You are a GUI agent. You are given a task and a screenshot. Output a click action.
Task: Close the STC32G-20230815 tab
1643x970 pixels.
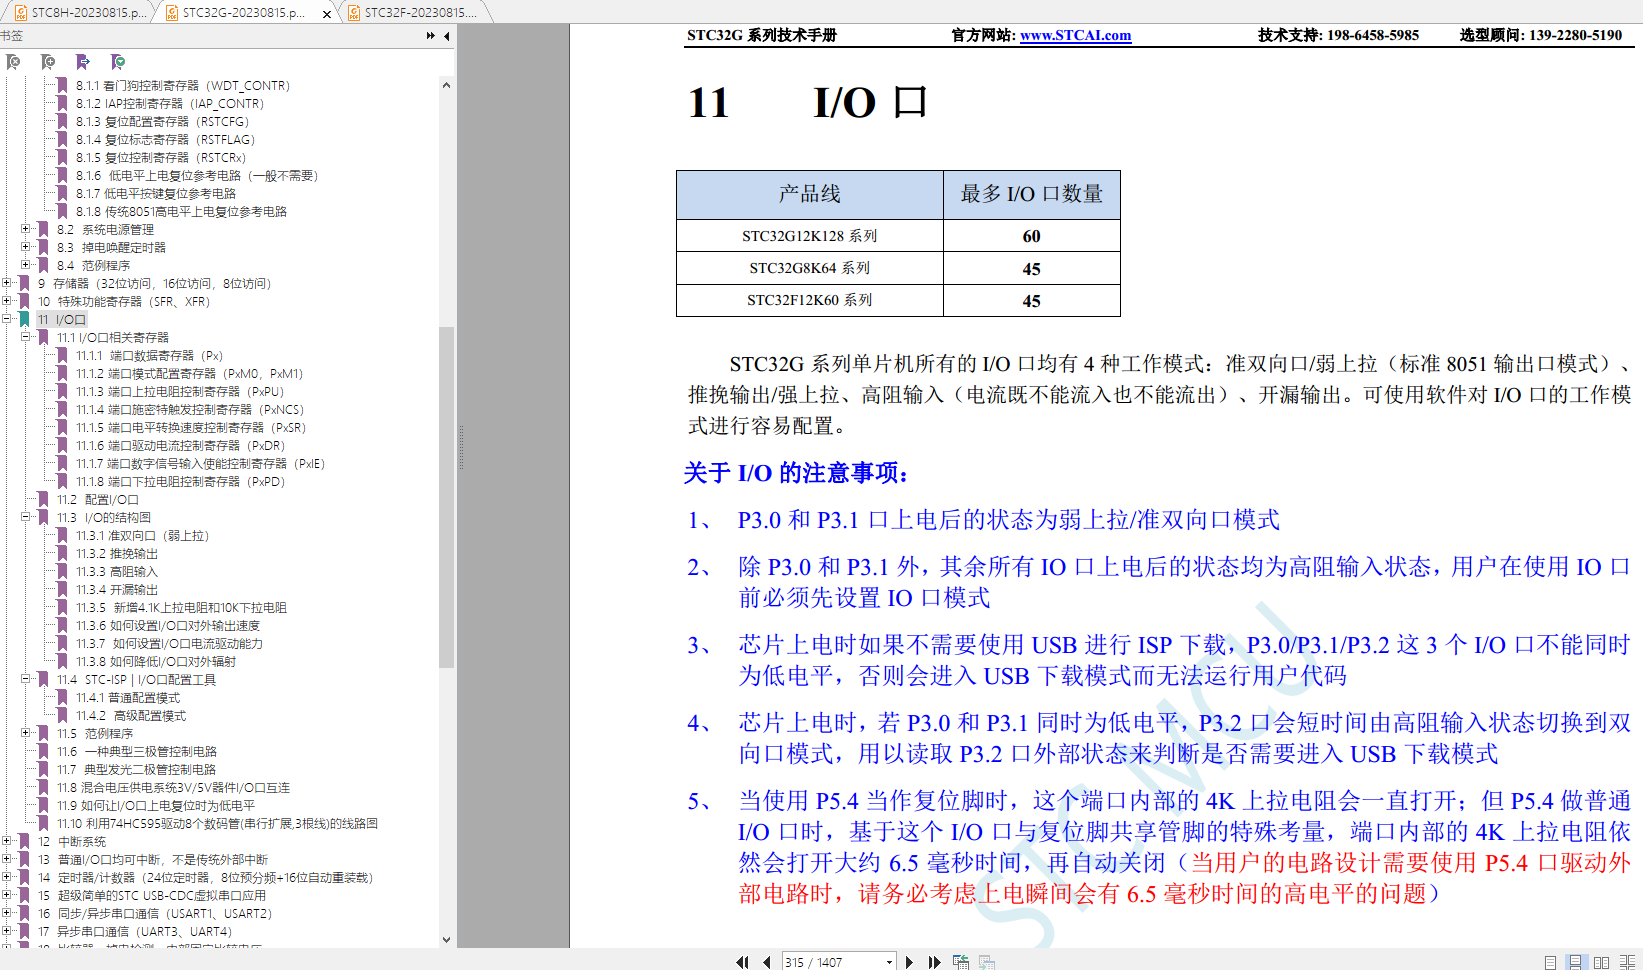327,14
